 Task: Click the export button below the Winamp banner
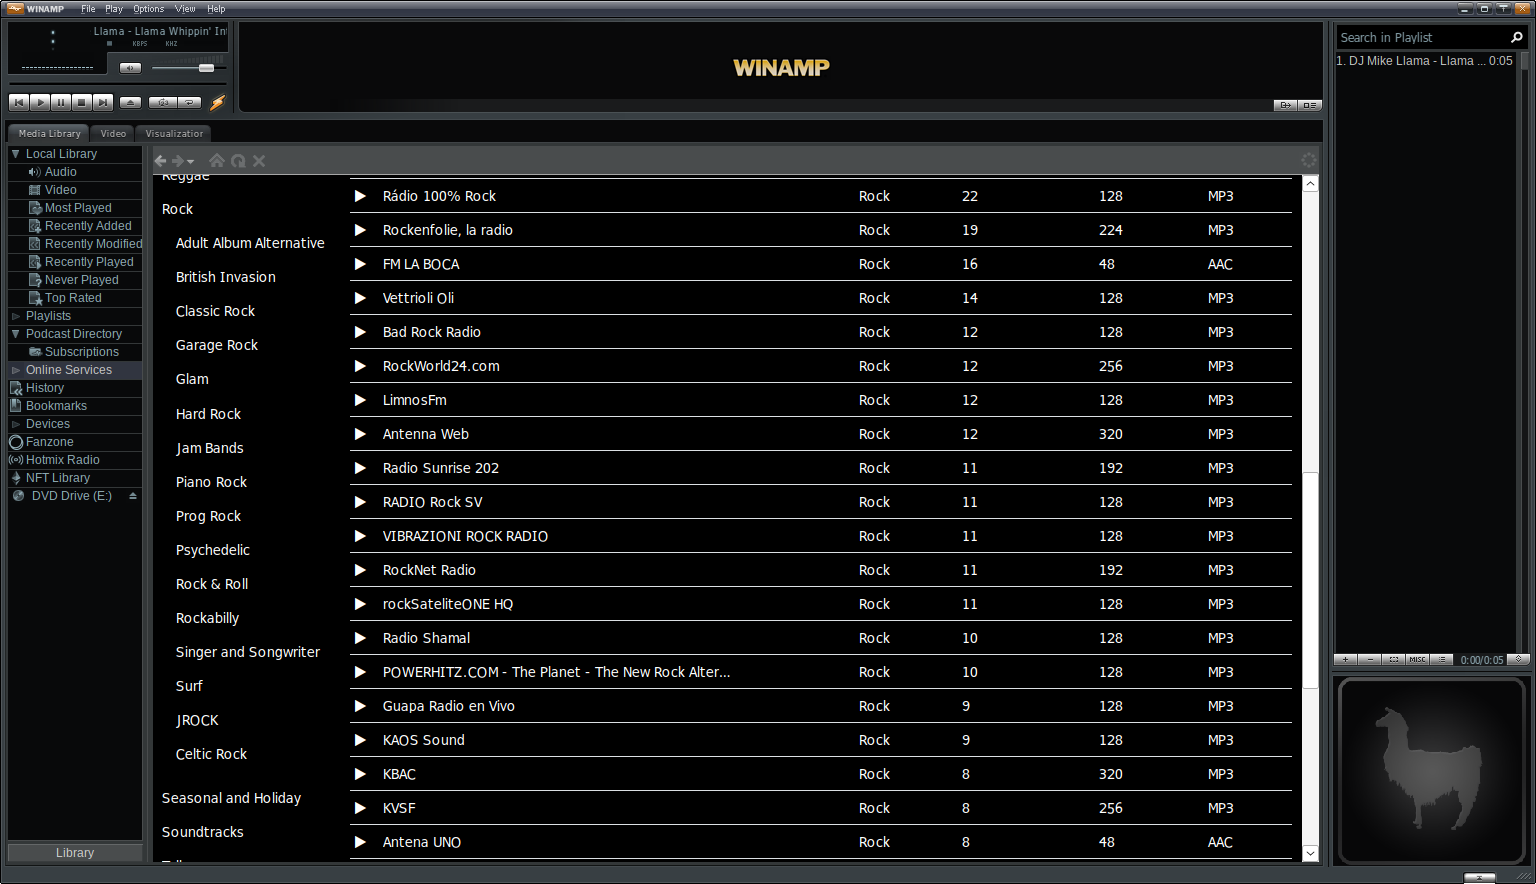tap(1286, 105)
